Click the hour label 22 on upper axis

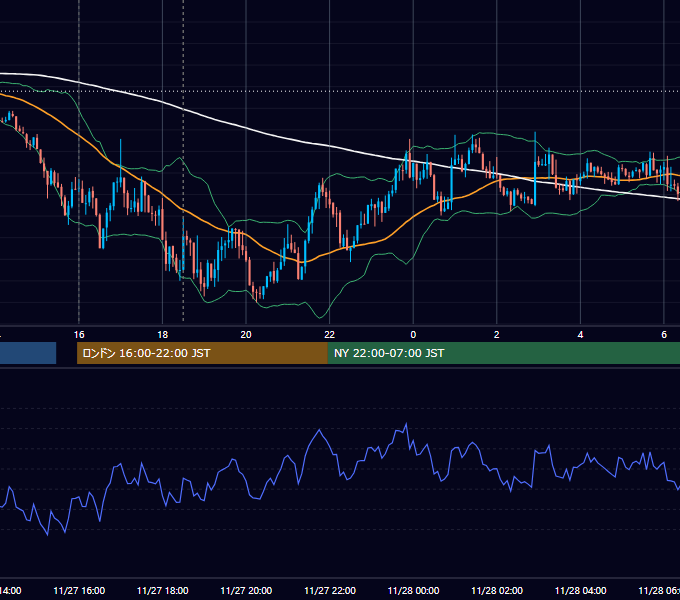point(330,335)
